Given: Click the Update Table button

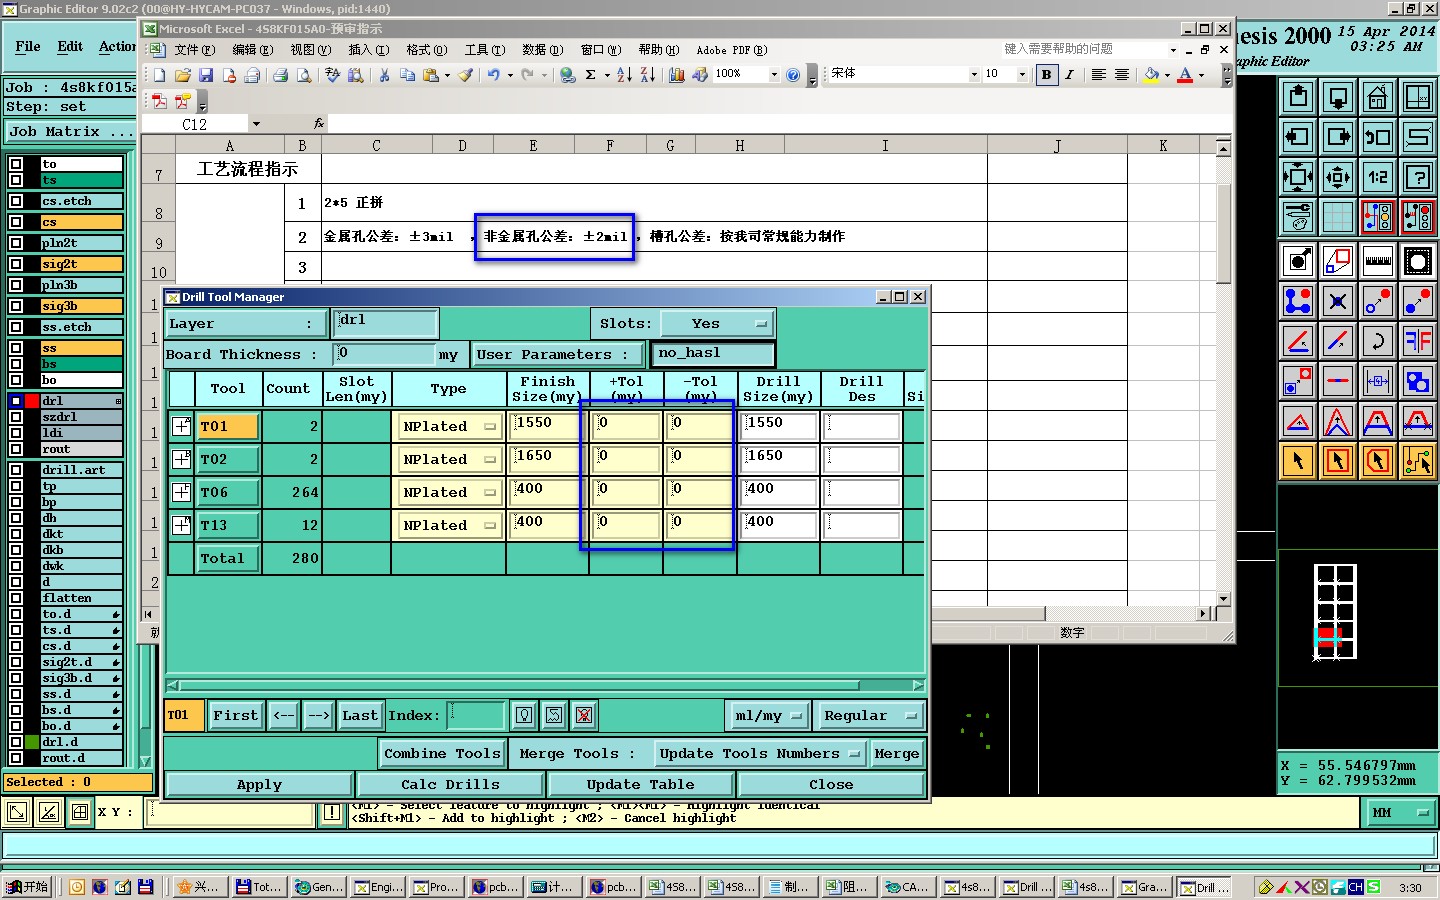Looking at the screenshot, I should tap(640, 785).
